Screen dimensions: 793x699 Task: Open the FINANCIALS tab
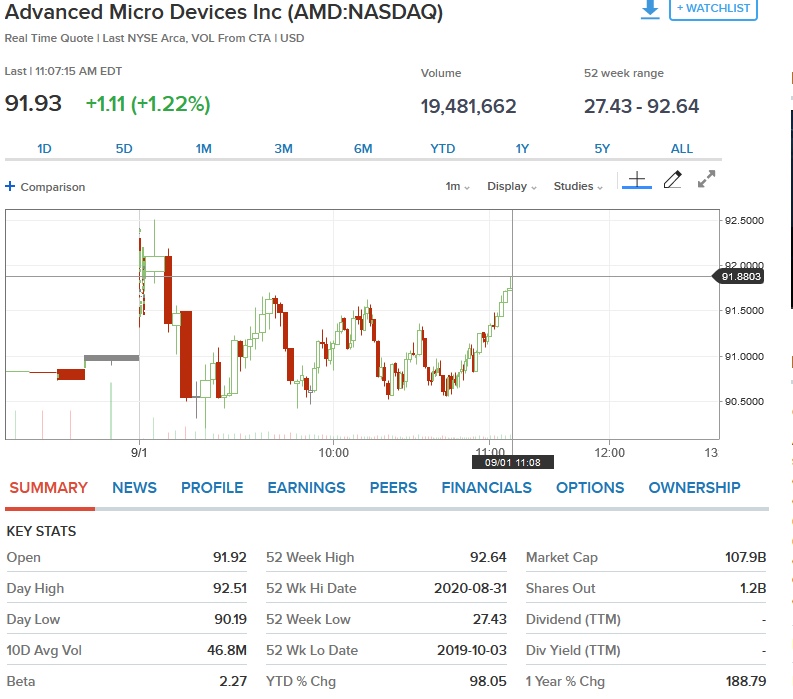pos(487,488)
